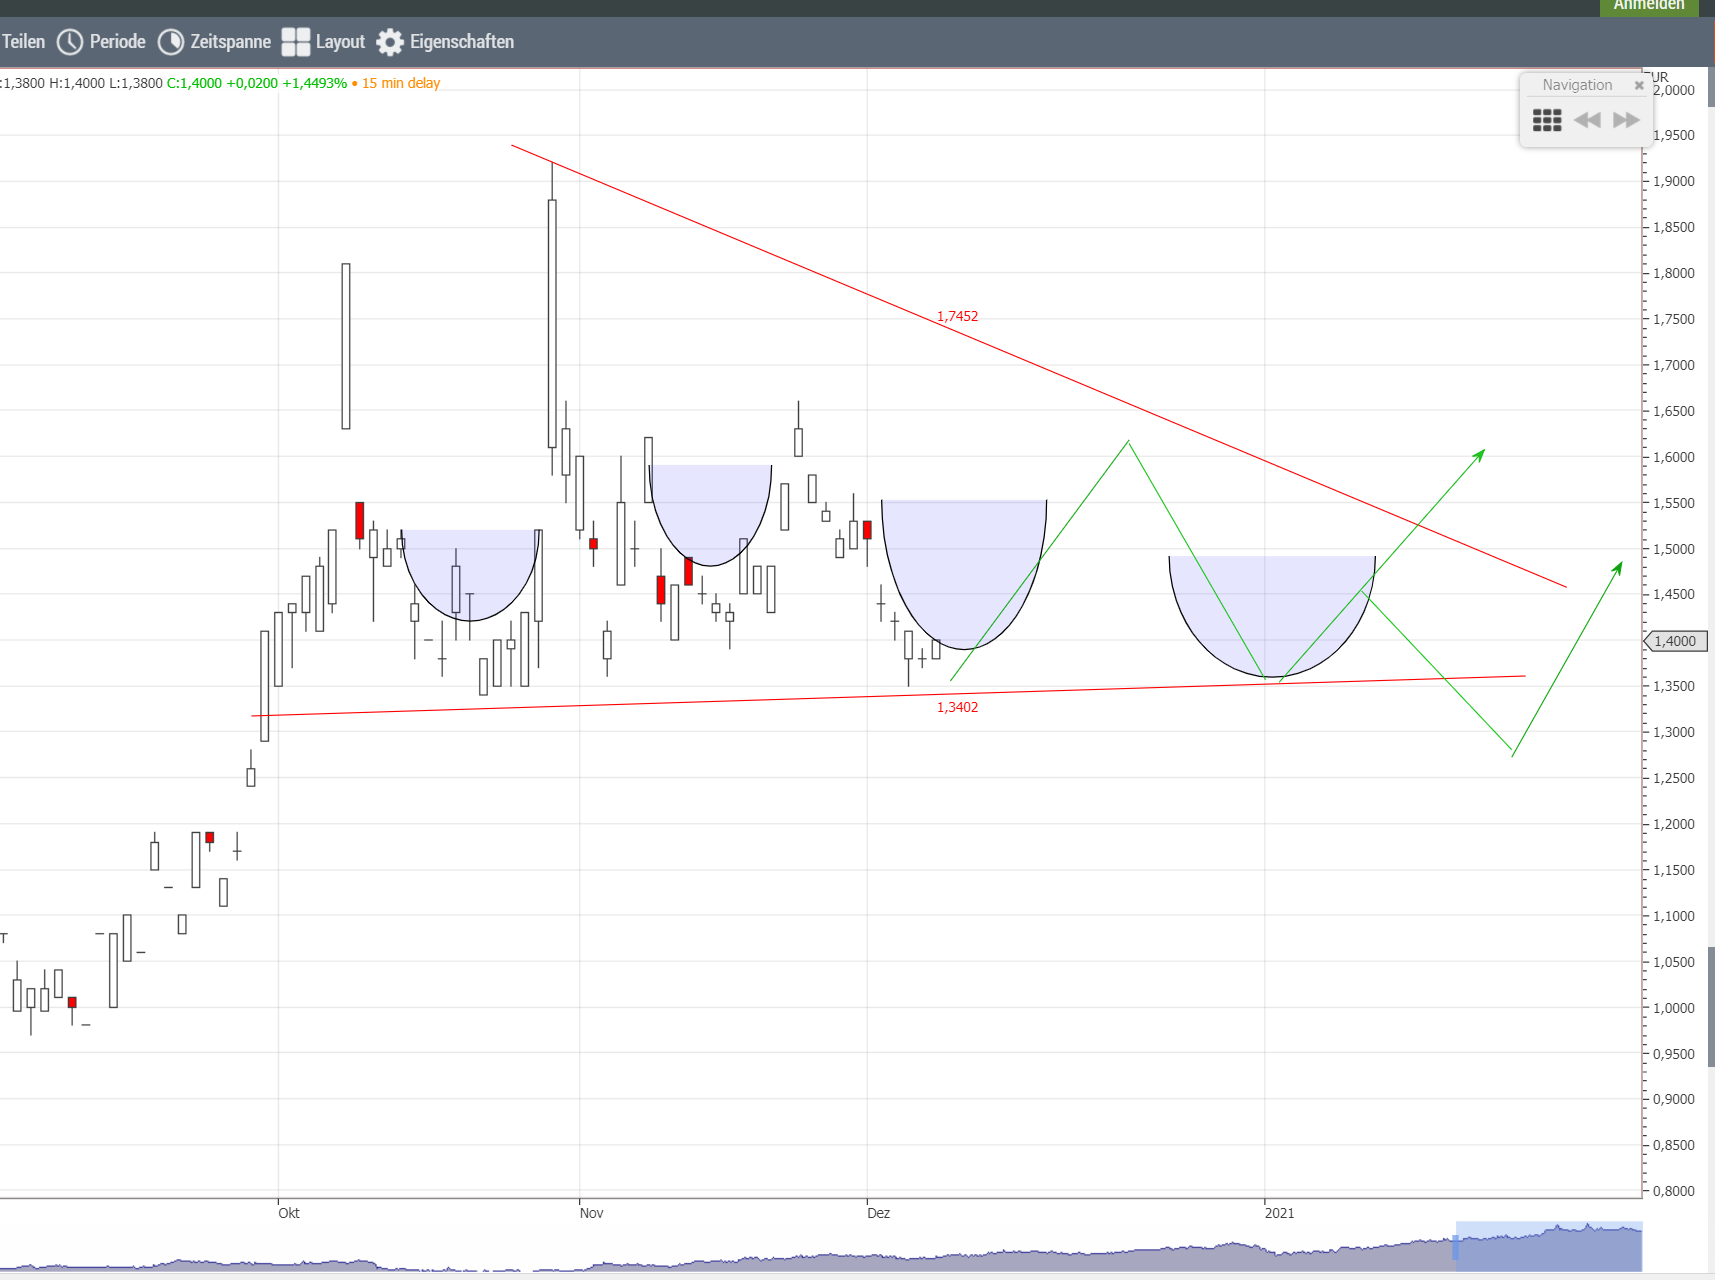
Task: Click the grid view icon in the Navigation panel
Action: point(1547,120)
